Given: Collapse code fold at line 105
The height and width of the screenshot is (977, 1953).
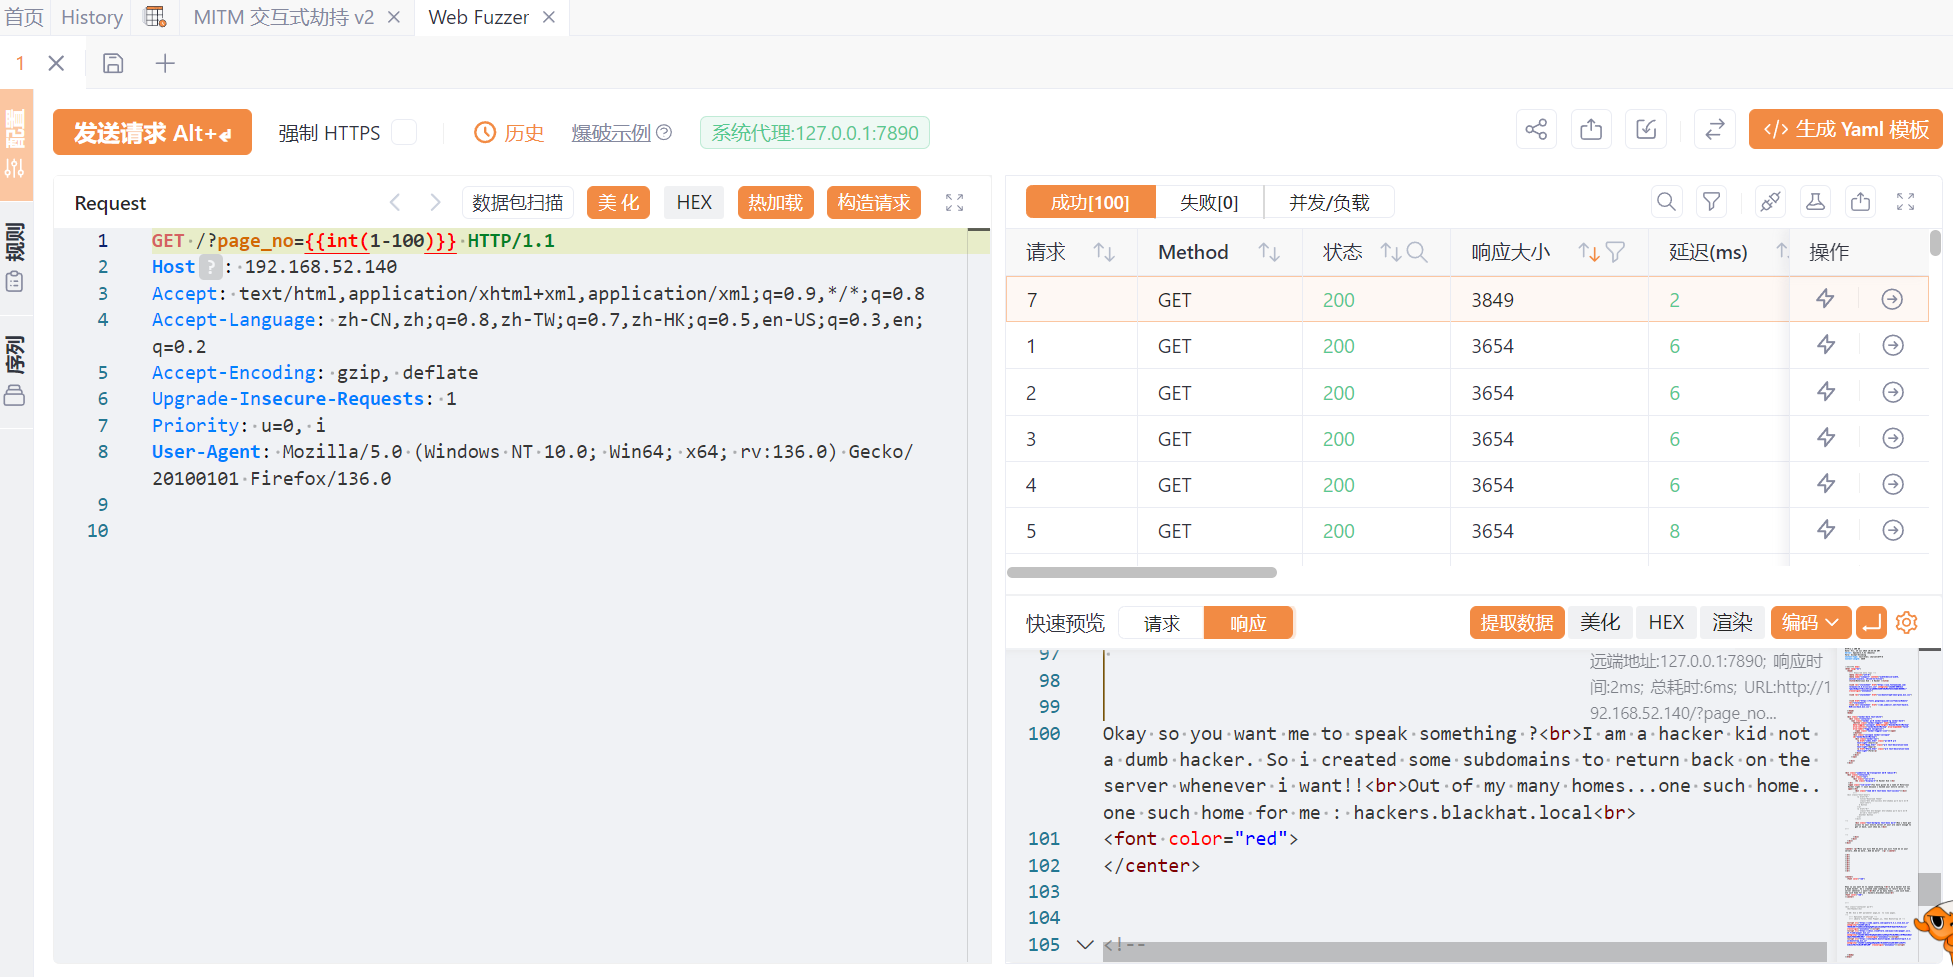Looking at the screenshot, I should click(x=1085, y=944).
